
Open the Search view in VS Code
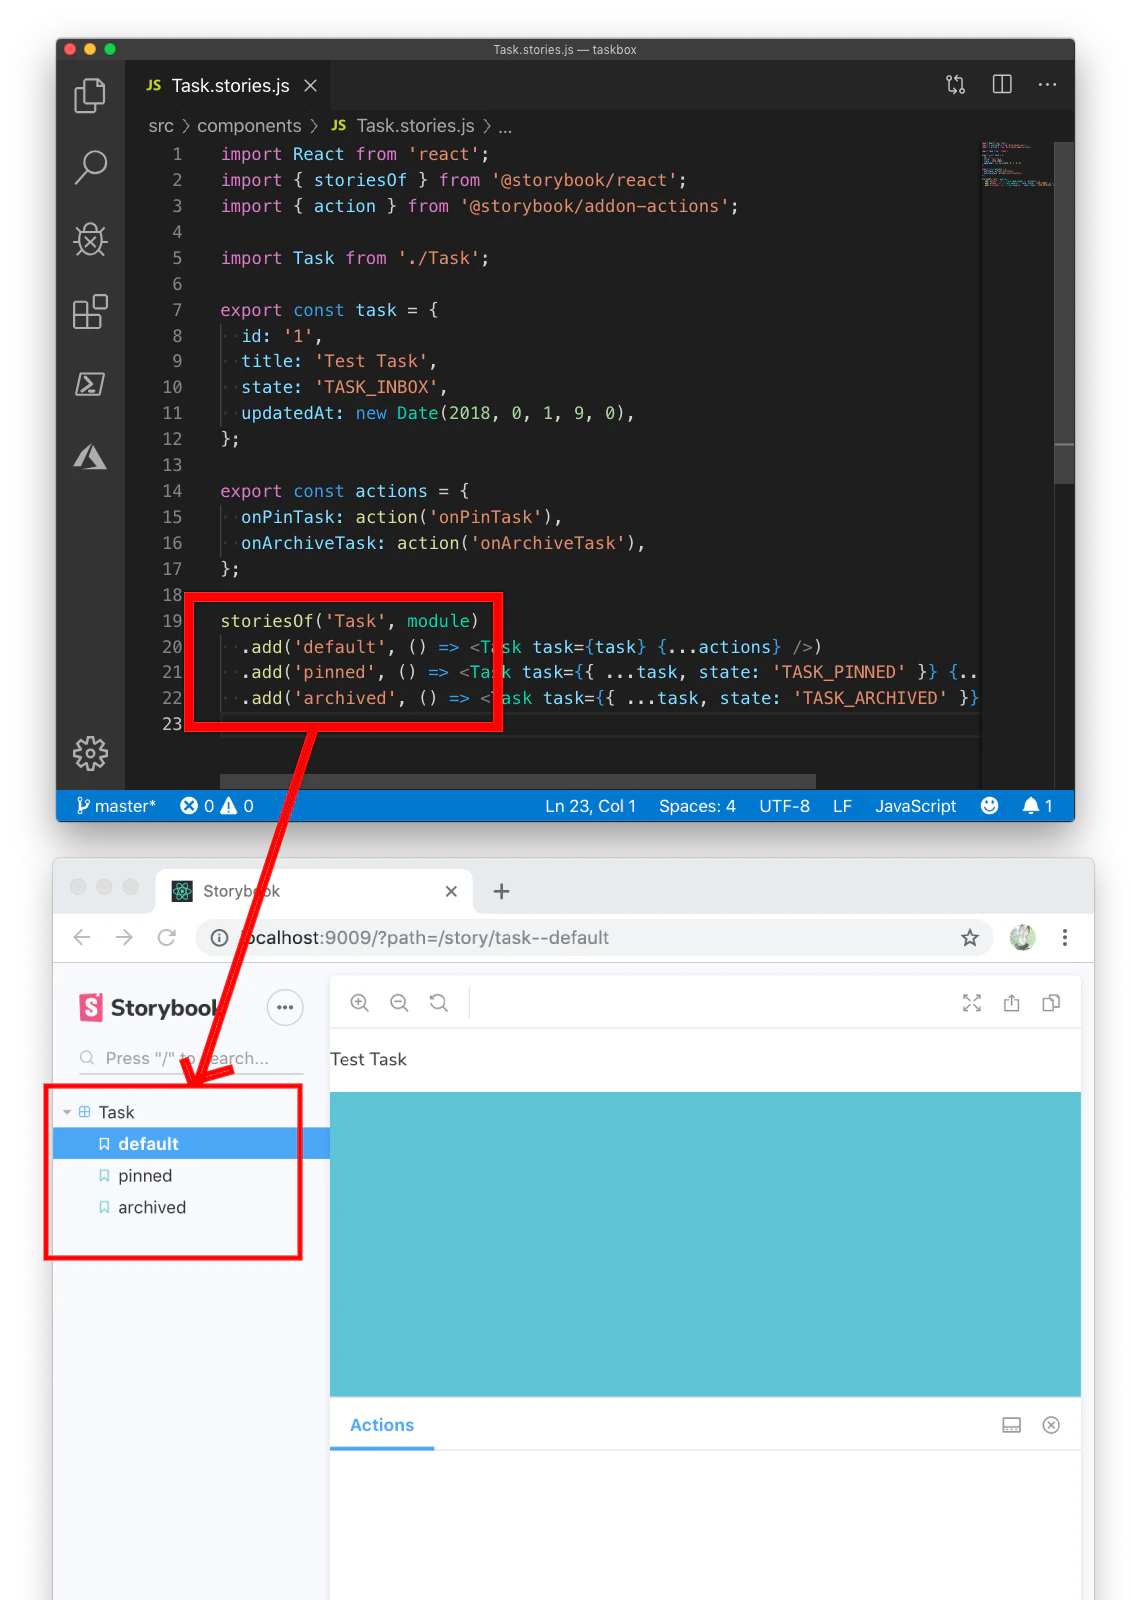(90, 167)
